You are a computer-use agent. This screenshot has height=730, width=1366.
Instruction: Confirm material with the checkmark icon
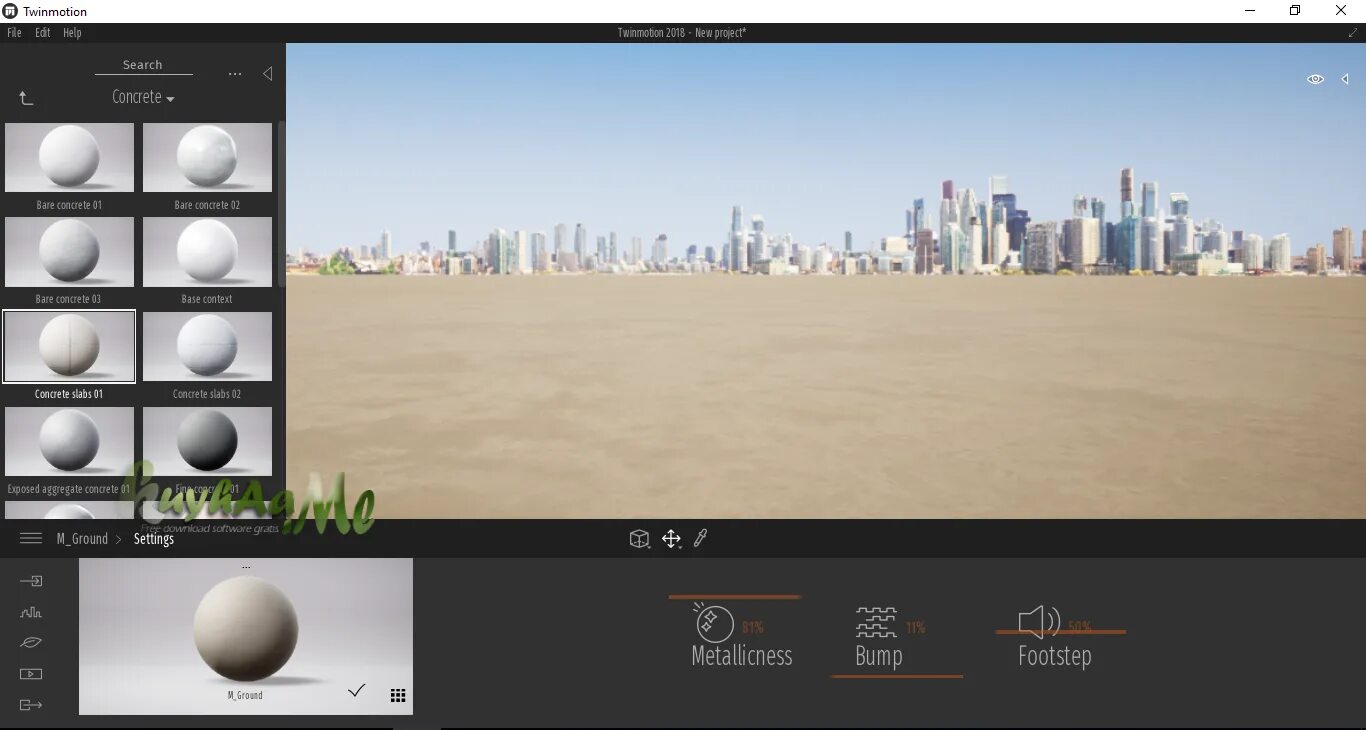tap(356, 690)
